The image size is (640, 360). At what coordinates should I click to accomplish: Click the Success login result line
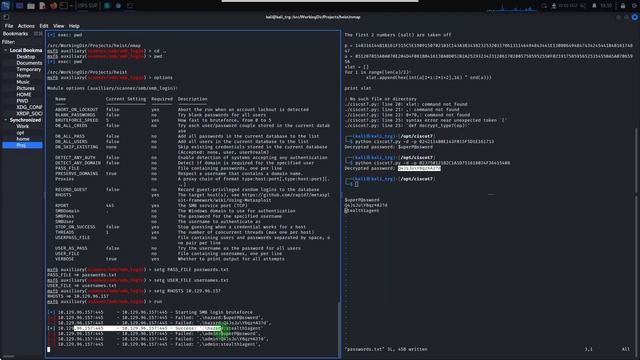pyautogui.click(x=155, y=328)
